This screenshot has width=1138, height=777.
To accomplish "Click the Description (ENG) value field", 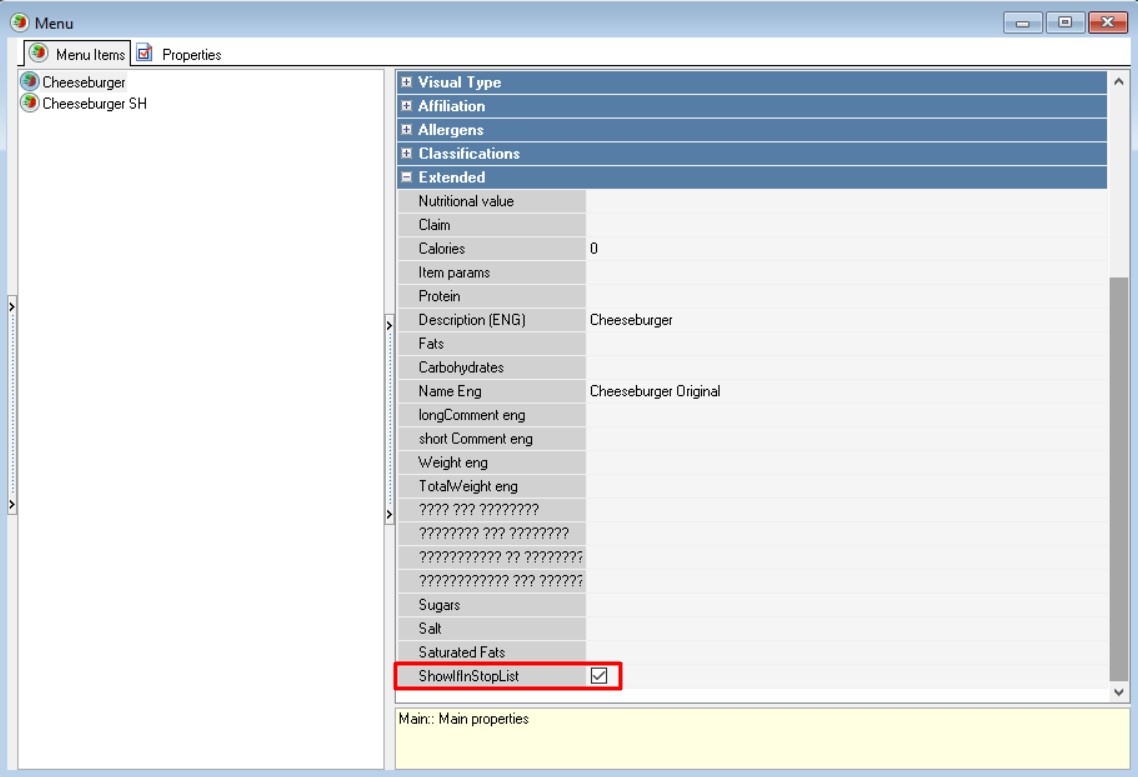I will pos(845,320).
